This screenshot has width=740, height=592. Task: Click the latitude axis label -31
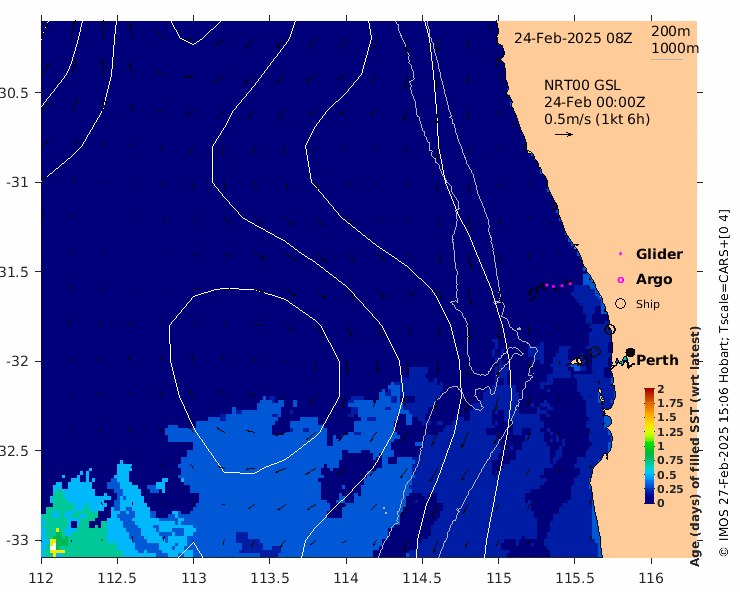(x=18, y=182)
